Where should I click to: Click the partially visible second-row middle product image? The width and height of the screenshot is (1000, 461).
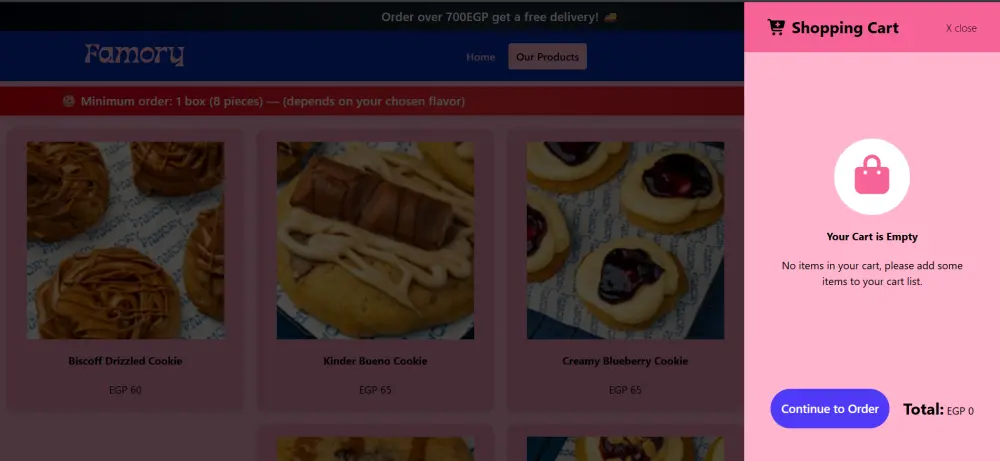click(375, 449)
